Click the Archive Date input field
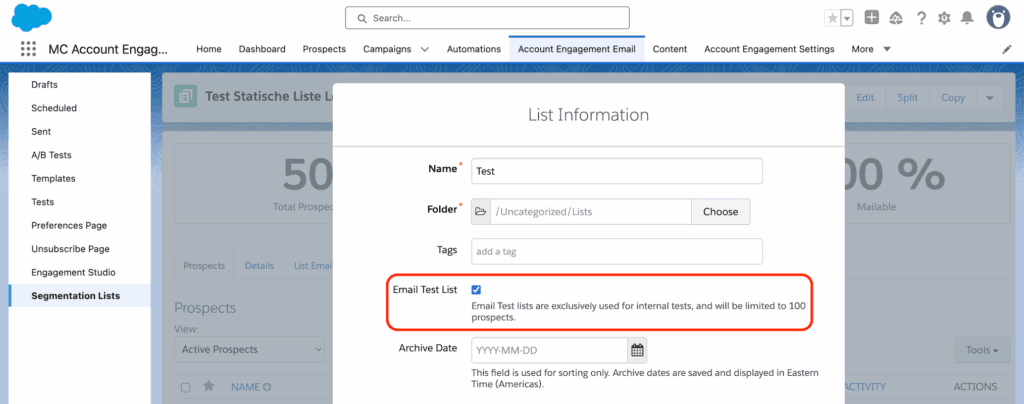Screen dimensions: 1024x404 pyautogui.click(x=549, y=350)
